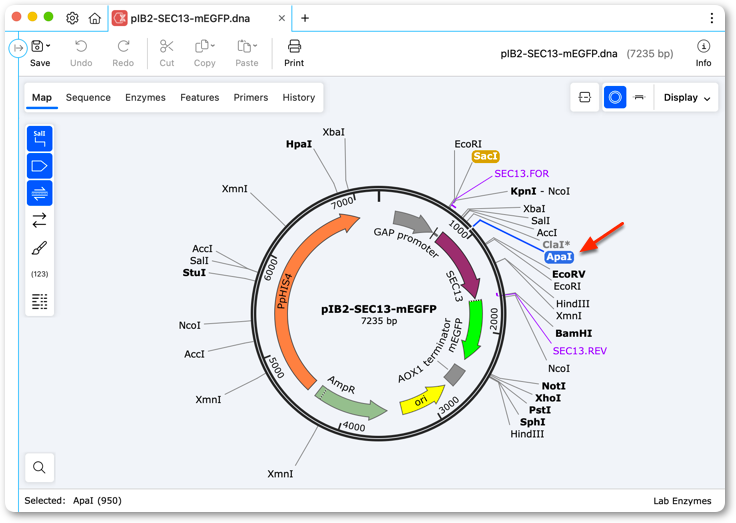Screen dimensions: 736x523
Task: Click the yellow ori feature arrow
Action: click(x=421, y=400)
